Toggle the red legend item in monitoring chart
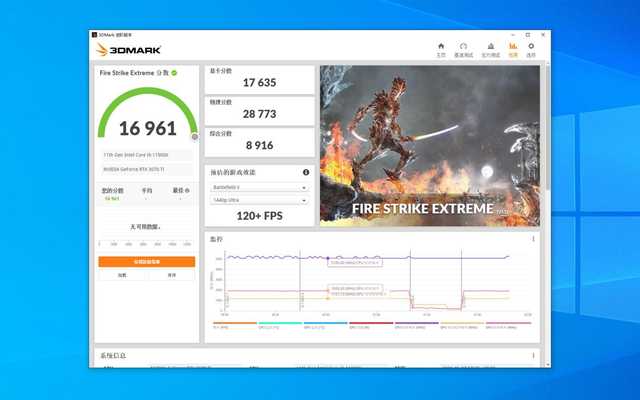The width and height of the screenshot is (640, 400). [x=371, y=325]
